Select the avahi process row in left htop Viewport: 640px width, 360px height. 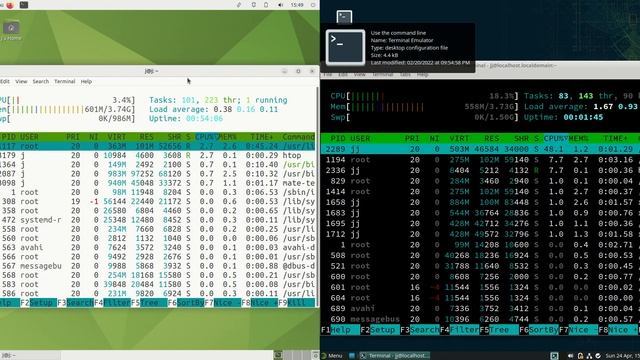[x=158, y=247]
